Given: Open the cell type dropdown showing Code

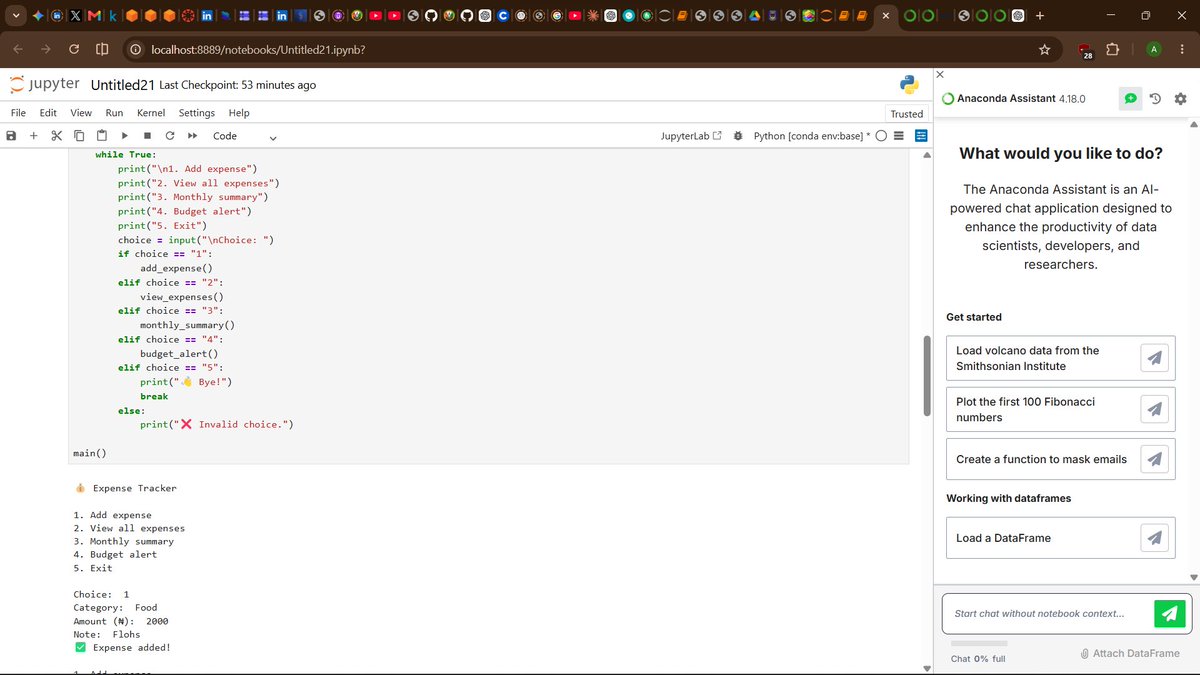Looking at the screenshot, I should pyautogui.click(x=244, y=136).
